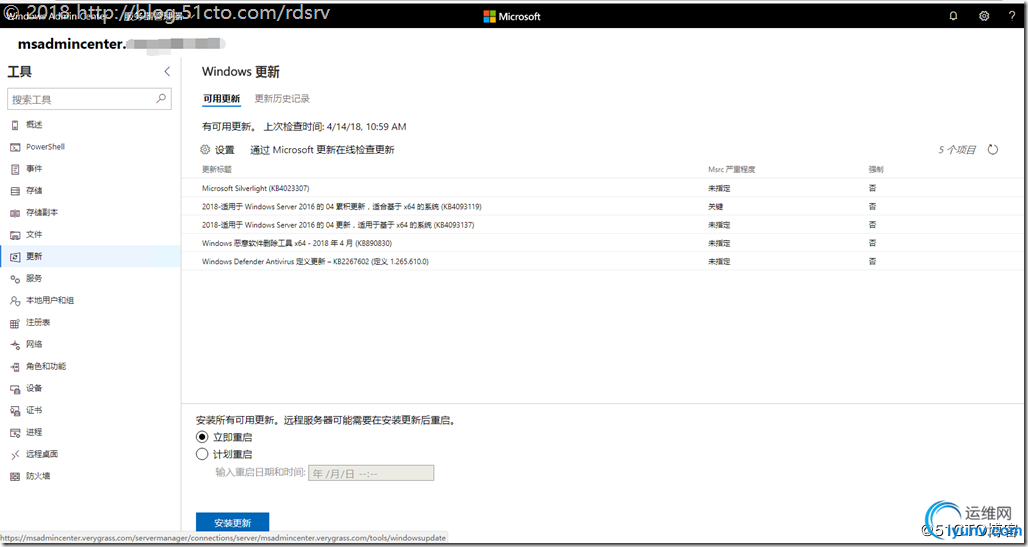Viewport: 1028px width, 547px height.
Task: Open 角色和功能 roles and features icon
Action: tap(15, 367)
